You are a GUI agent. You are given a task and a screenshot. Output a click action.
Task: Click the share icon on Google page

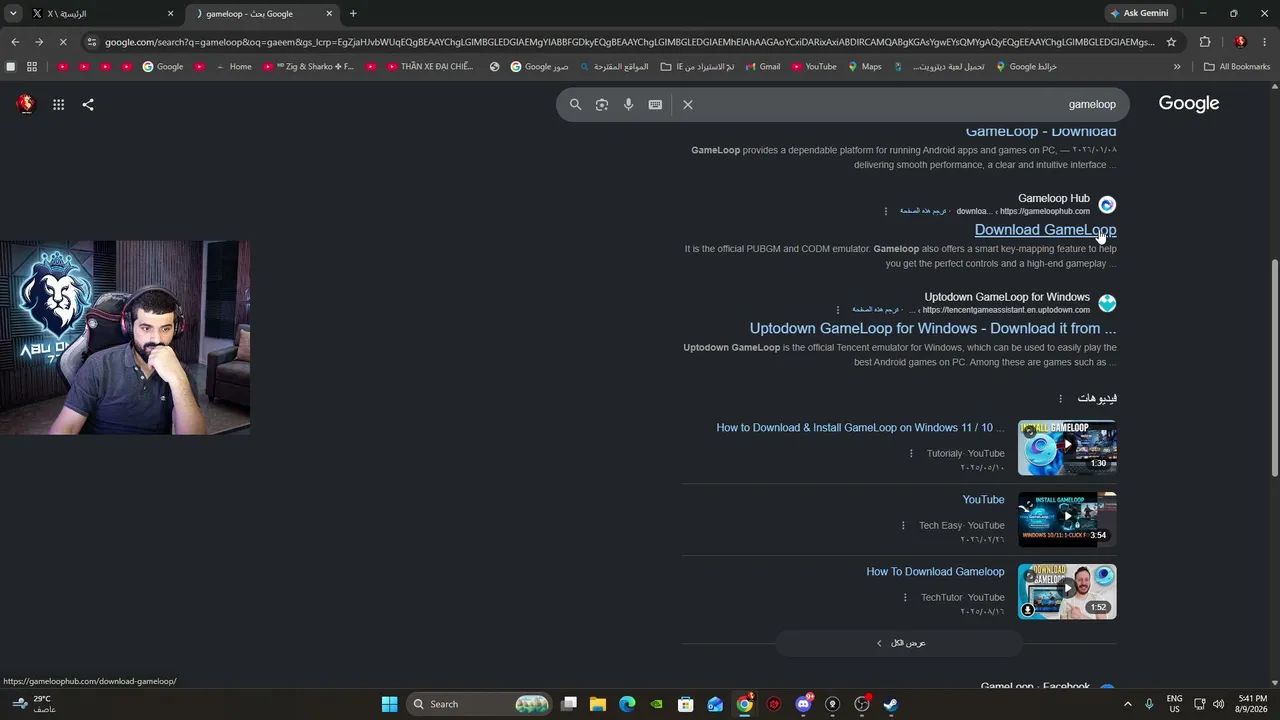click(x=88, y=104)
